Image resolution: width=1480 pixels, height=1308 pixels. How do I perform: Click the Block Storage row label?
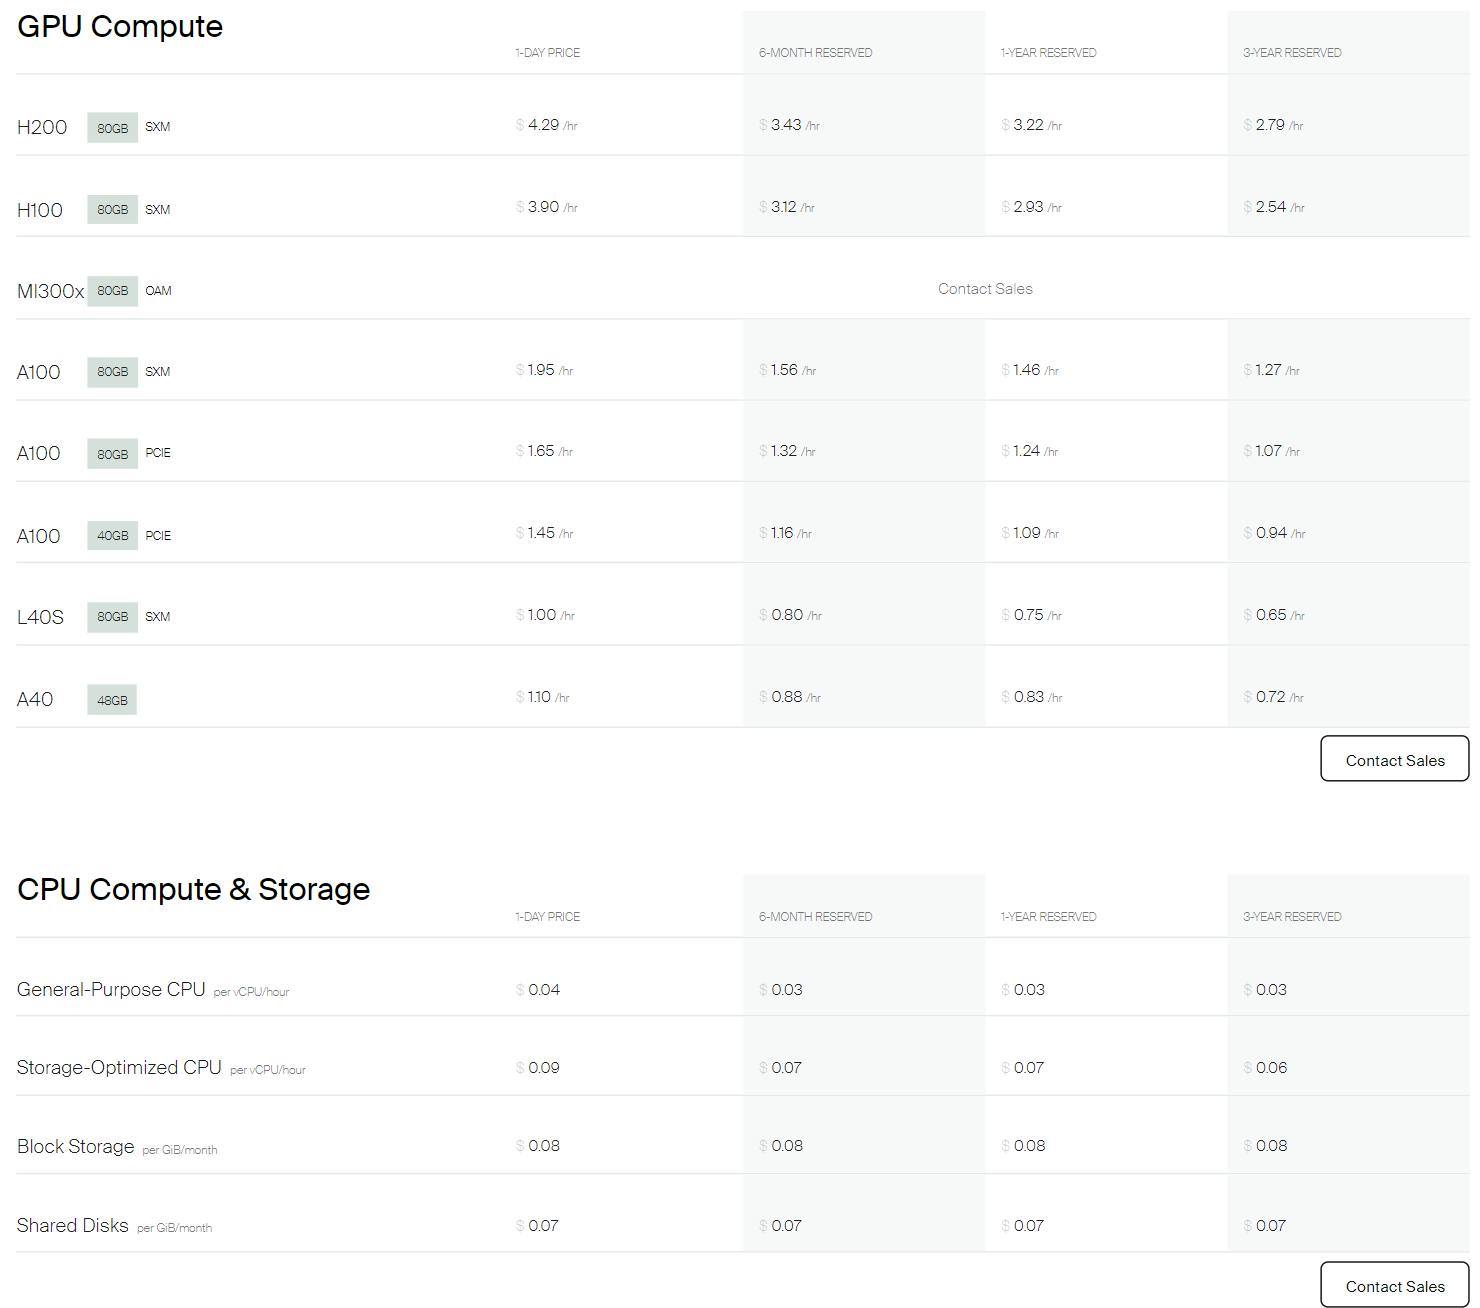click(75, 1146)
